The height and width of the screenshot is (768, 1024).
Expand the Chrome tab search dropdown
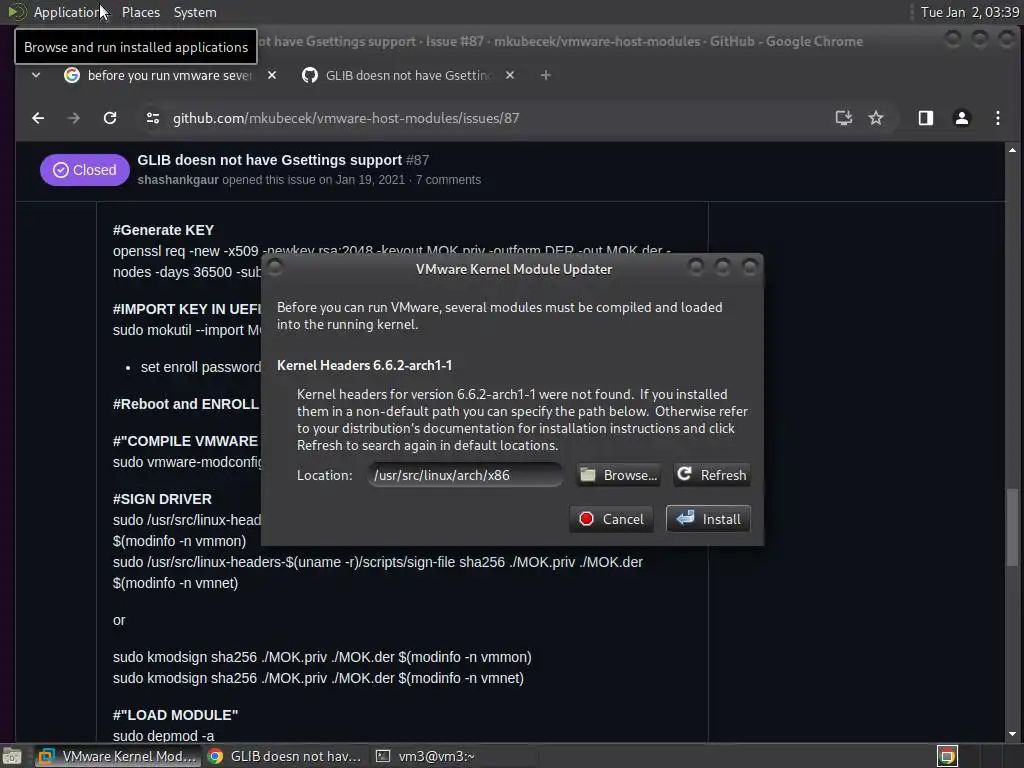pos(36,76)
